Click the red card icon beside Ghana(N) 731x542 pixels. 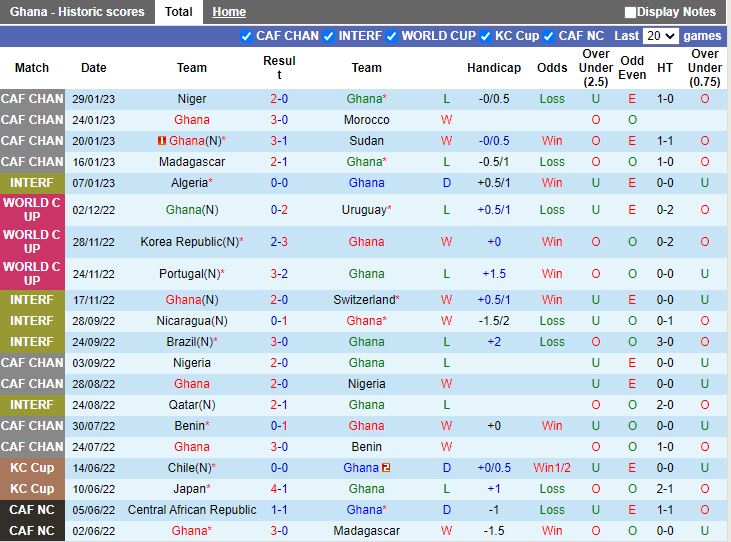pos(163,141)
